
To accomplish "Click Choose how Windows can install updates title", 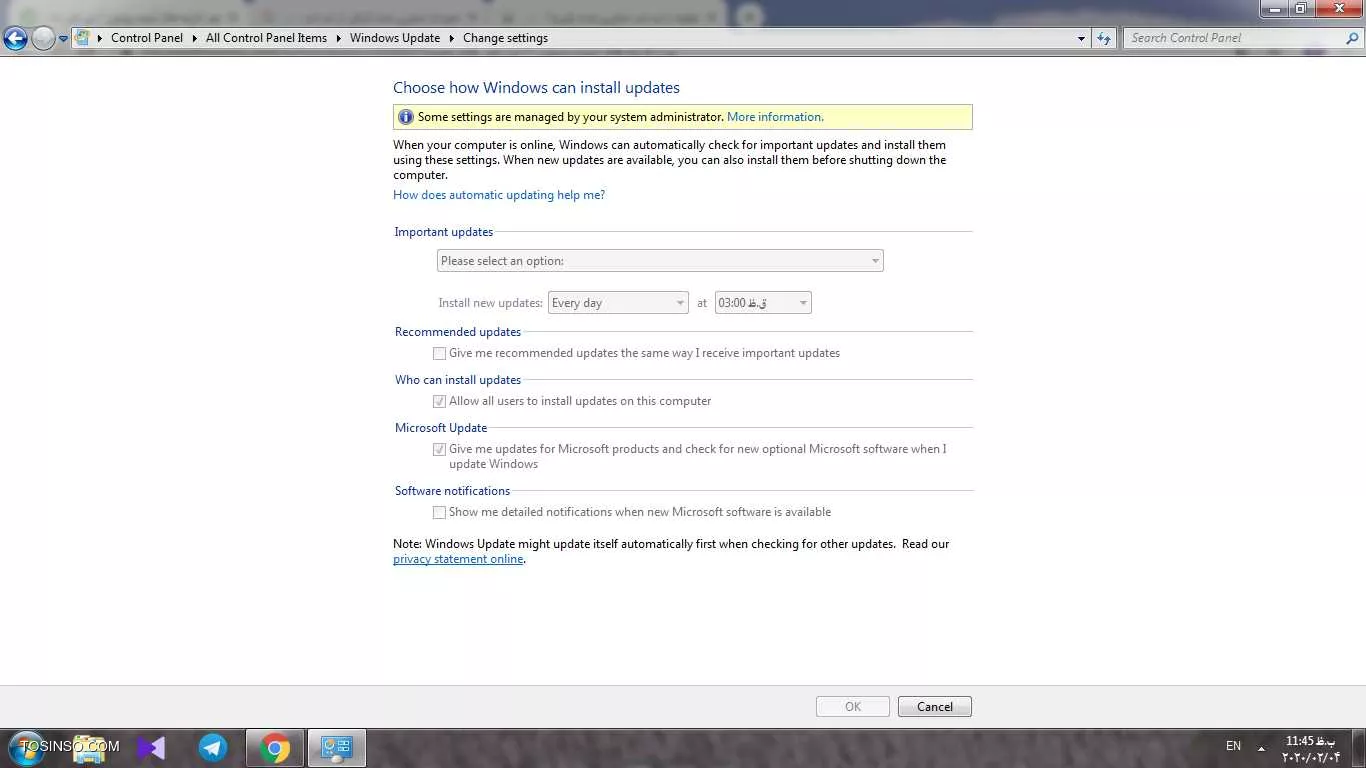I will point(536,88).
